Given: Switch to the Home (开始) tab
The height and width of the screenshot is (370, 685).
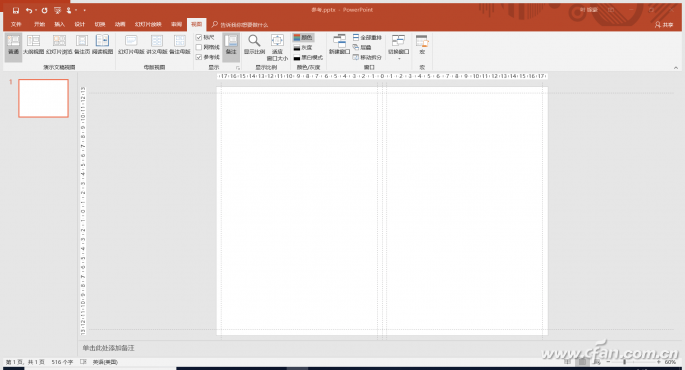Looking at the screenshot, I should pyautogui.click(x=39, y=24).
